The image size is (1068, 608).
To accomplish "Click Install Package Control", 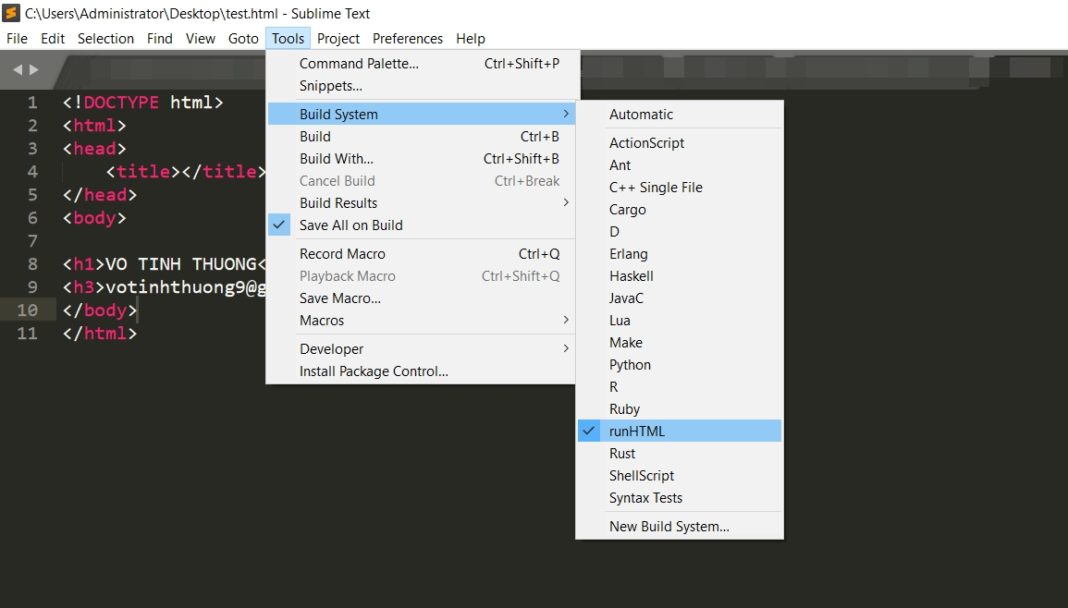I will [371, 370].
